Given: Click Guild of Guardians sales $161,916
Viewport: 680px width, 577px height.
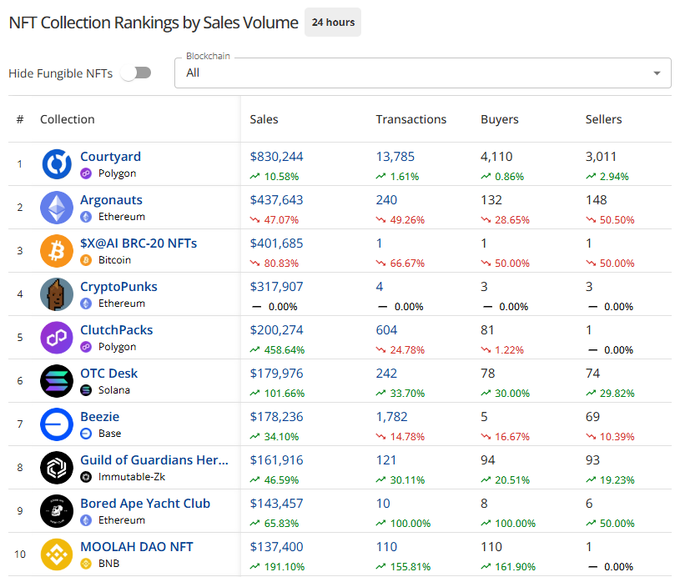Looking at the screenshot, I should pyautogui.click(x=277, y=460).
